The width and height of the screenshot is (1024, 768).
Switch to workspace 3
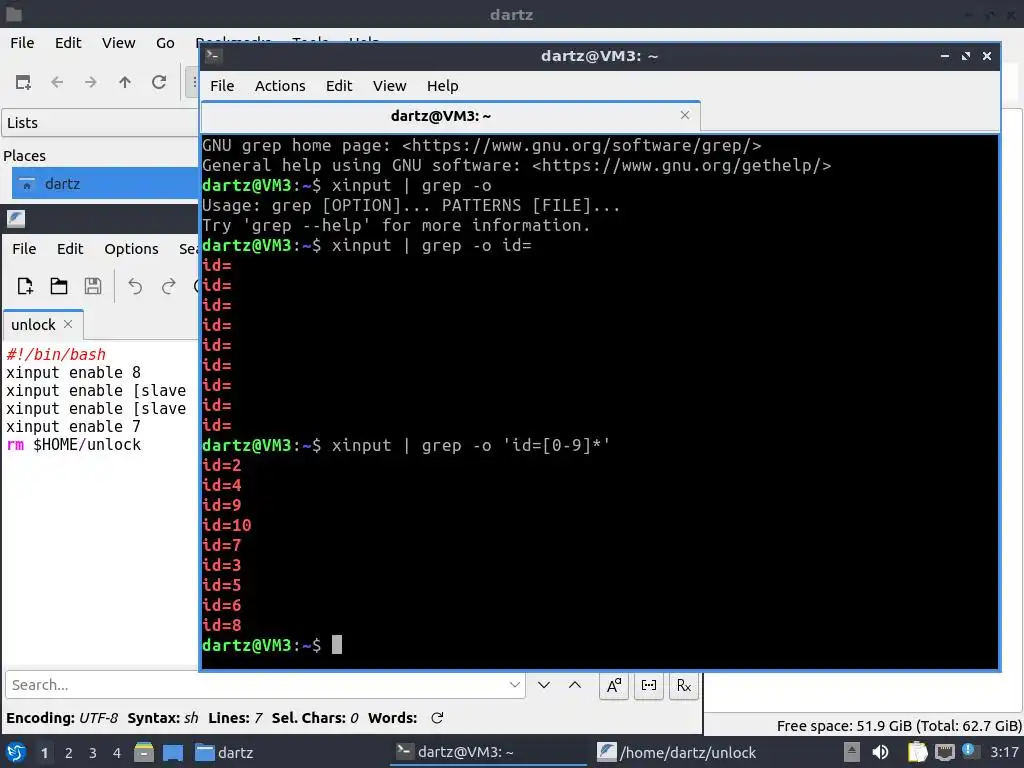click(x=93, y=753)
